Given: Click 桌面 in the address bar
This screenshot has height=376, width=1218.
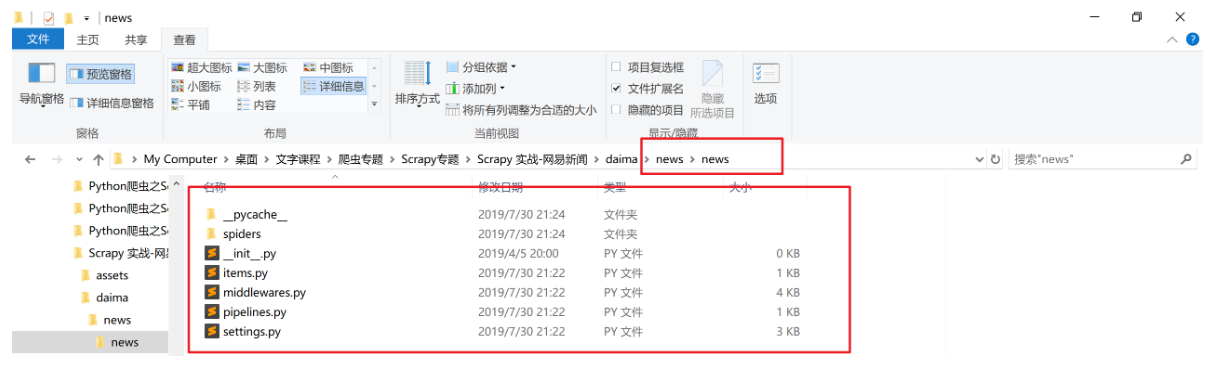Looking at the screenshot, I should point(247,159).
